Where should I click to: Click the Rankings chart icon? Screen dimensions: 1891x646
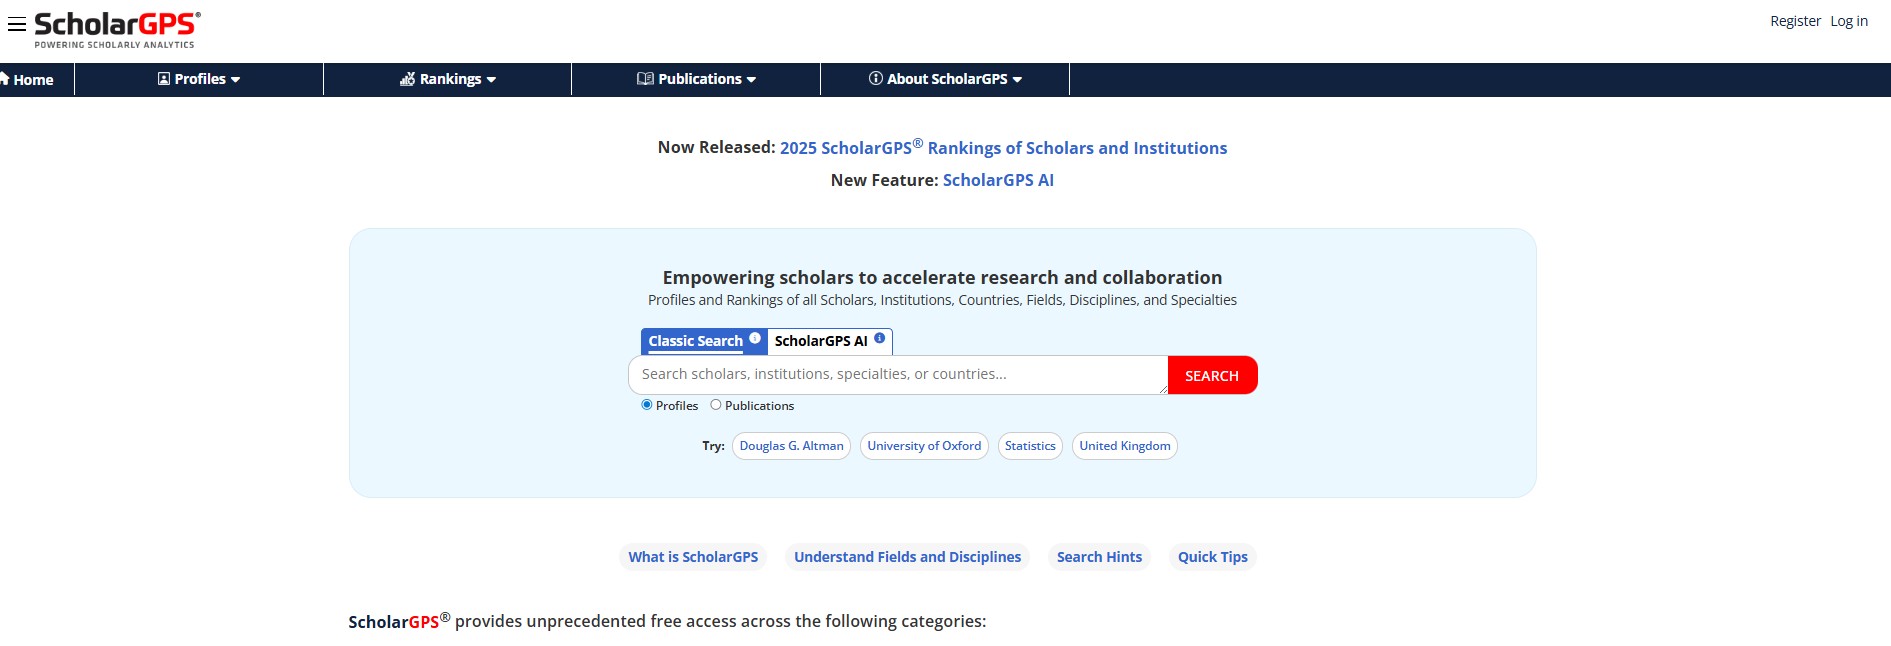[407, 79]
